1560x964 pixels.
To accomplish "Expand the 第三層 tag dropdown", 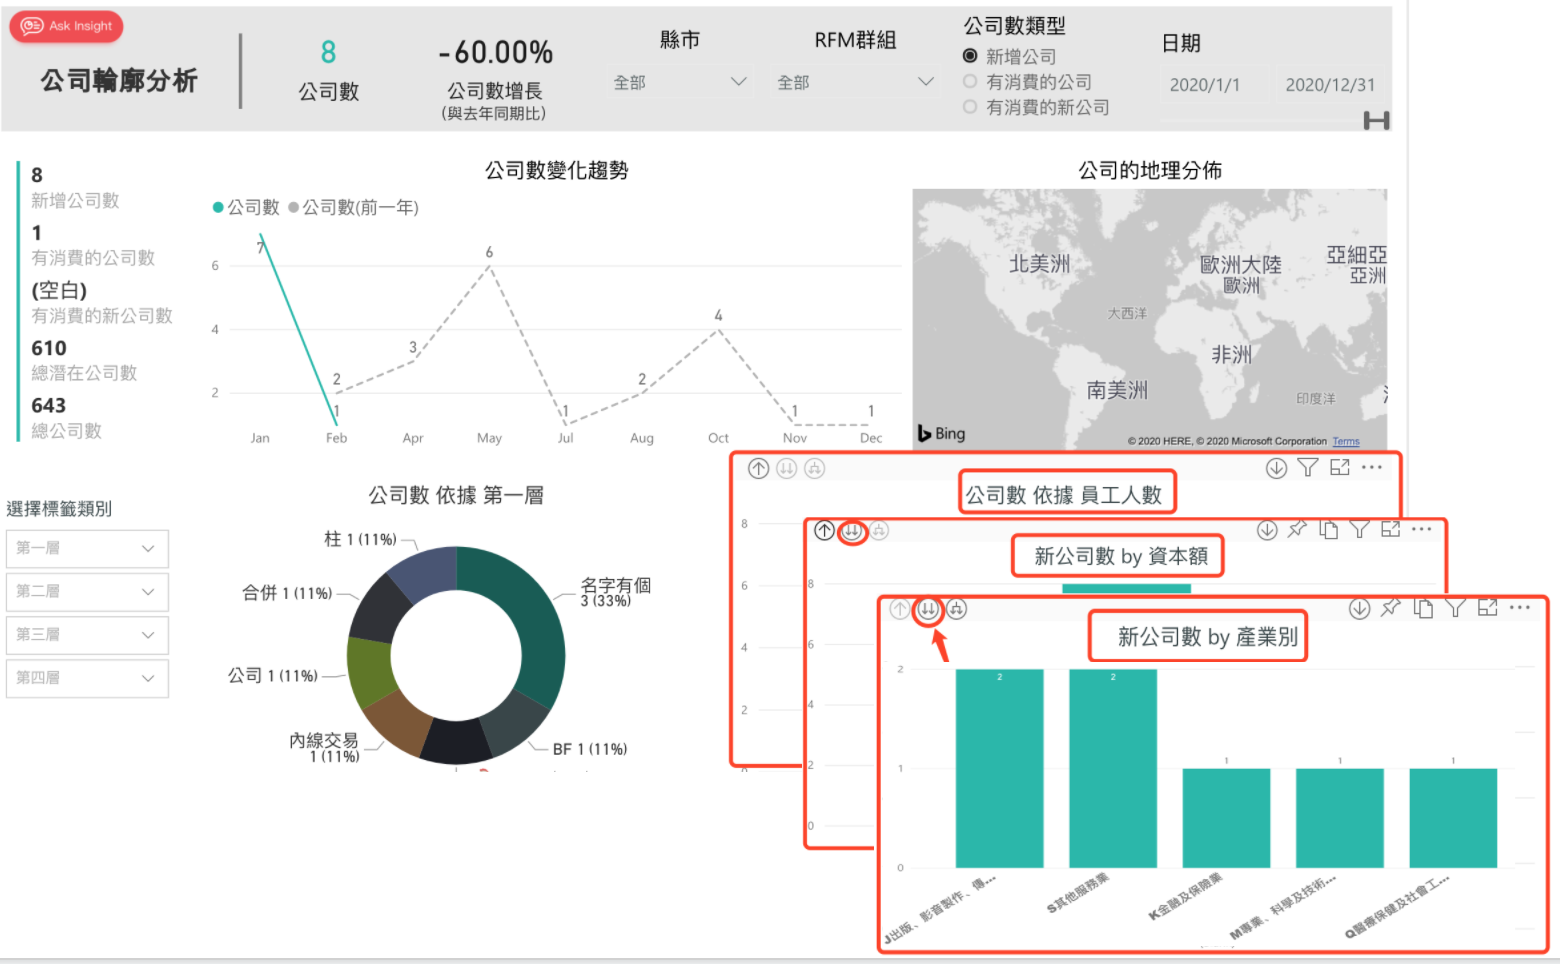I will (x=87, y=635).
